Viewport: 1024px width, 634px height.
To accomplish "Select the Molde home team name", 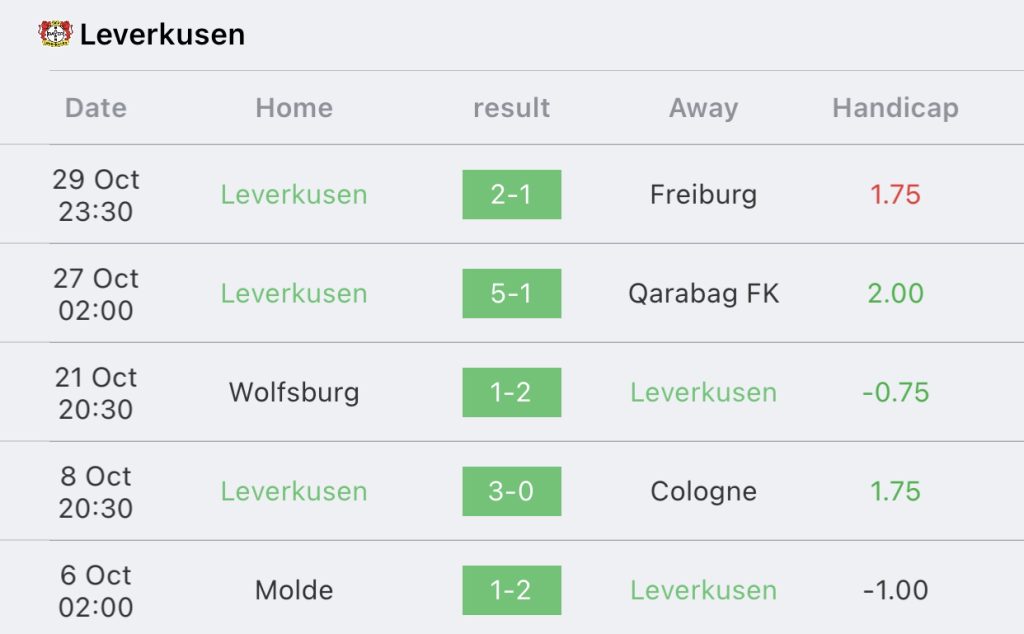I will coord(294,591).
